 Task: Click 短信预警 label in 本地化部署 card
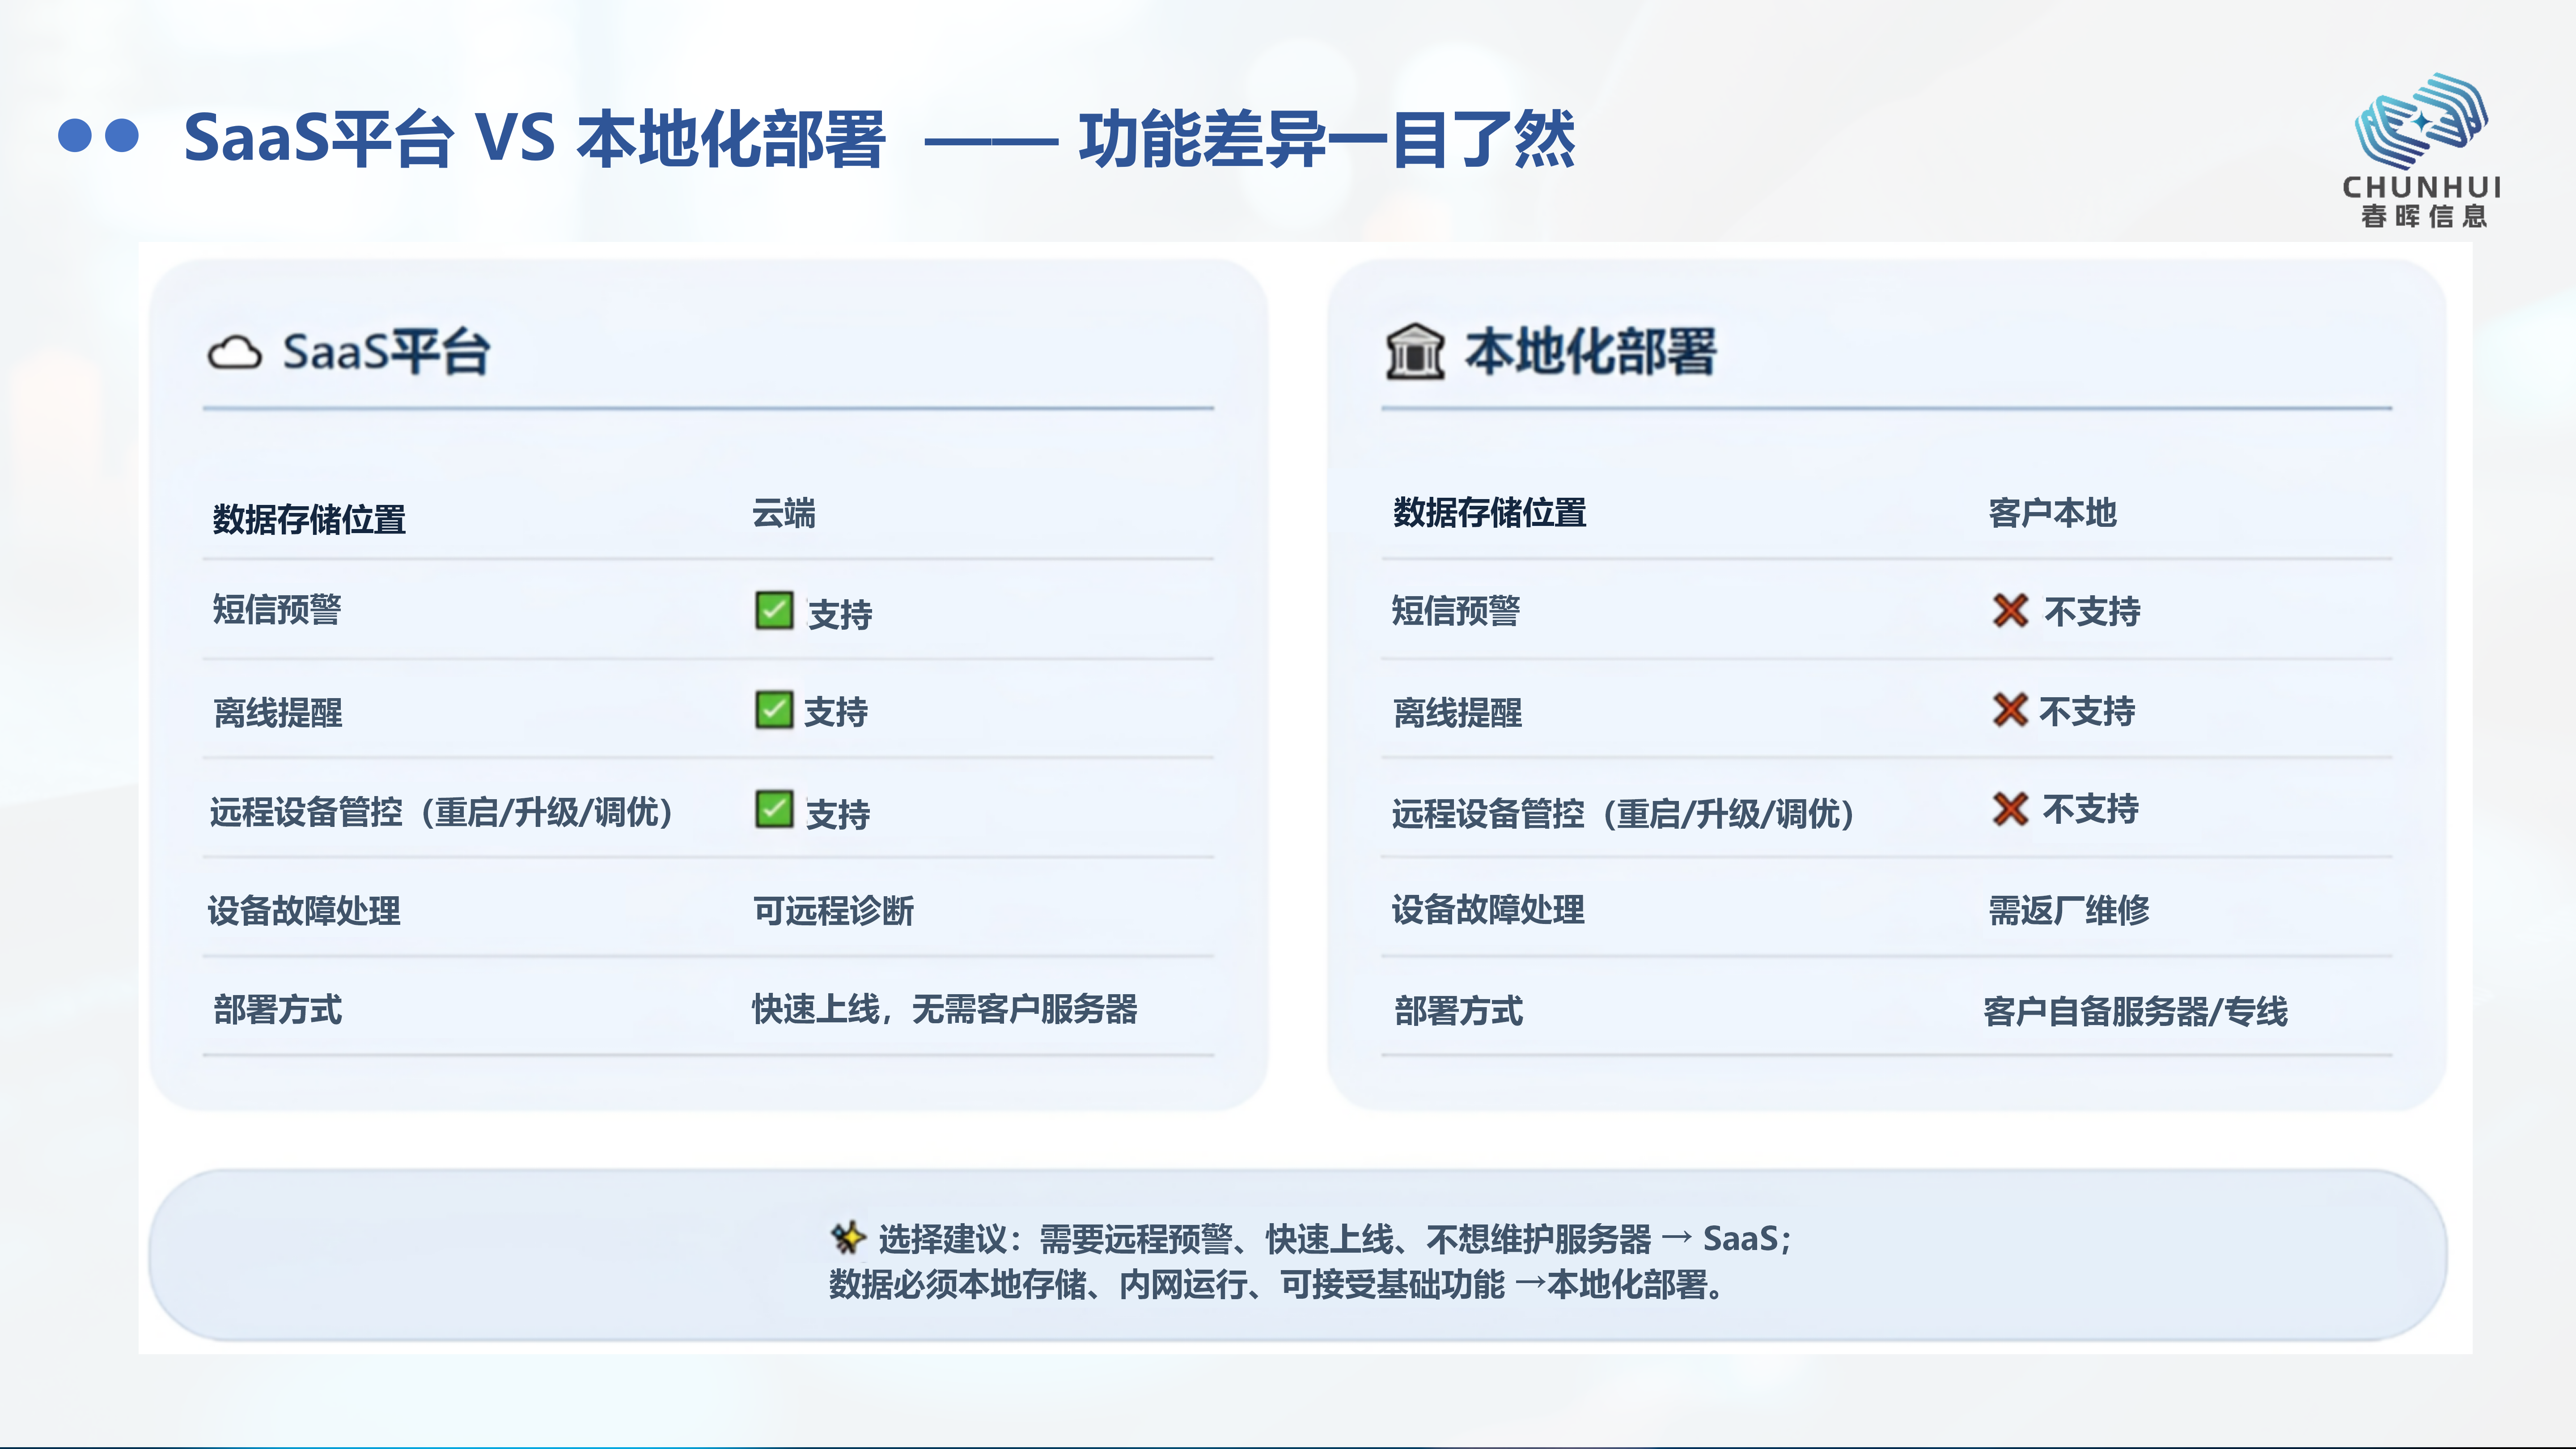point(1456,610)
